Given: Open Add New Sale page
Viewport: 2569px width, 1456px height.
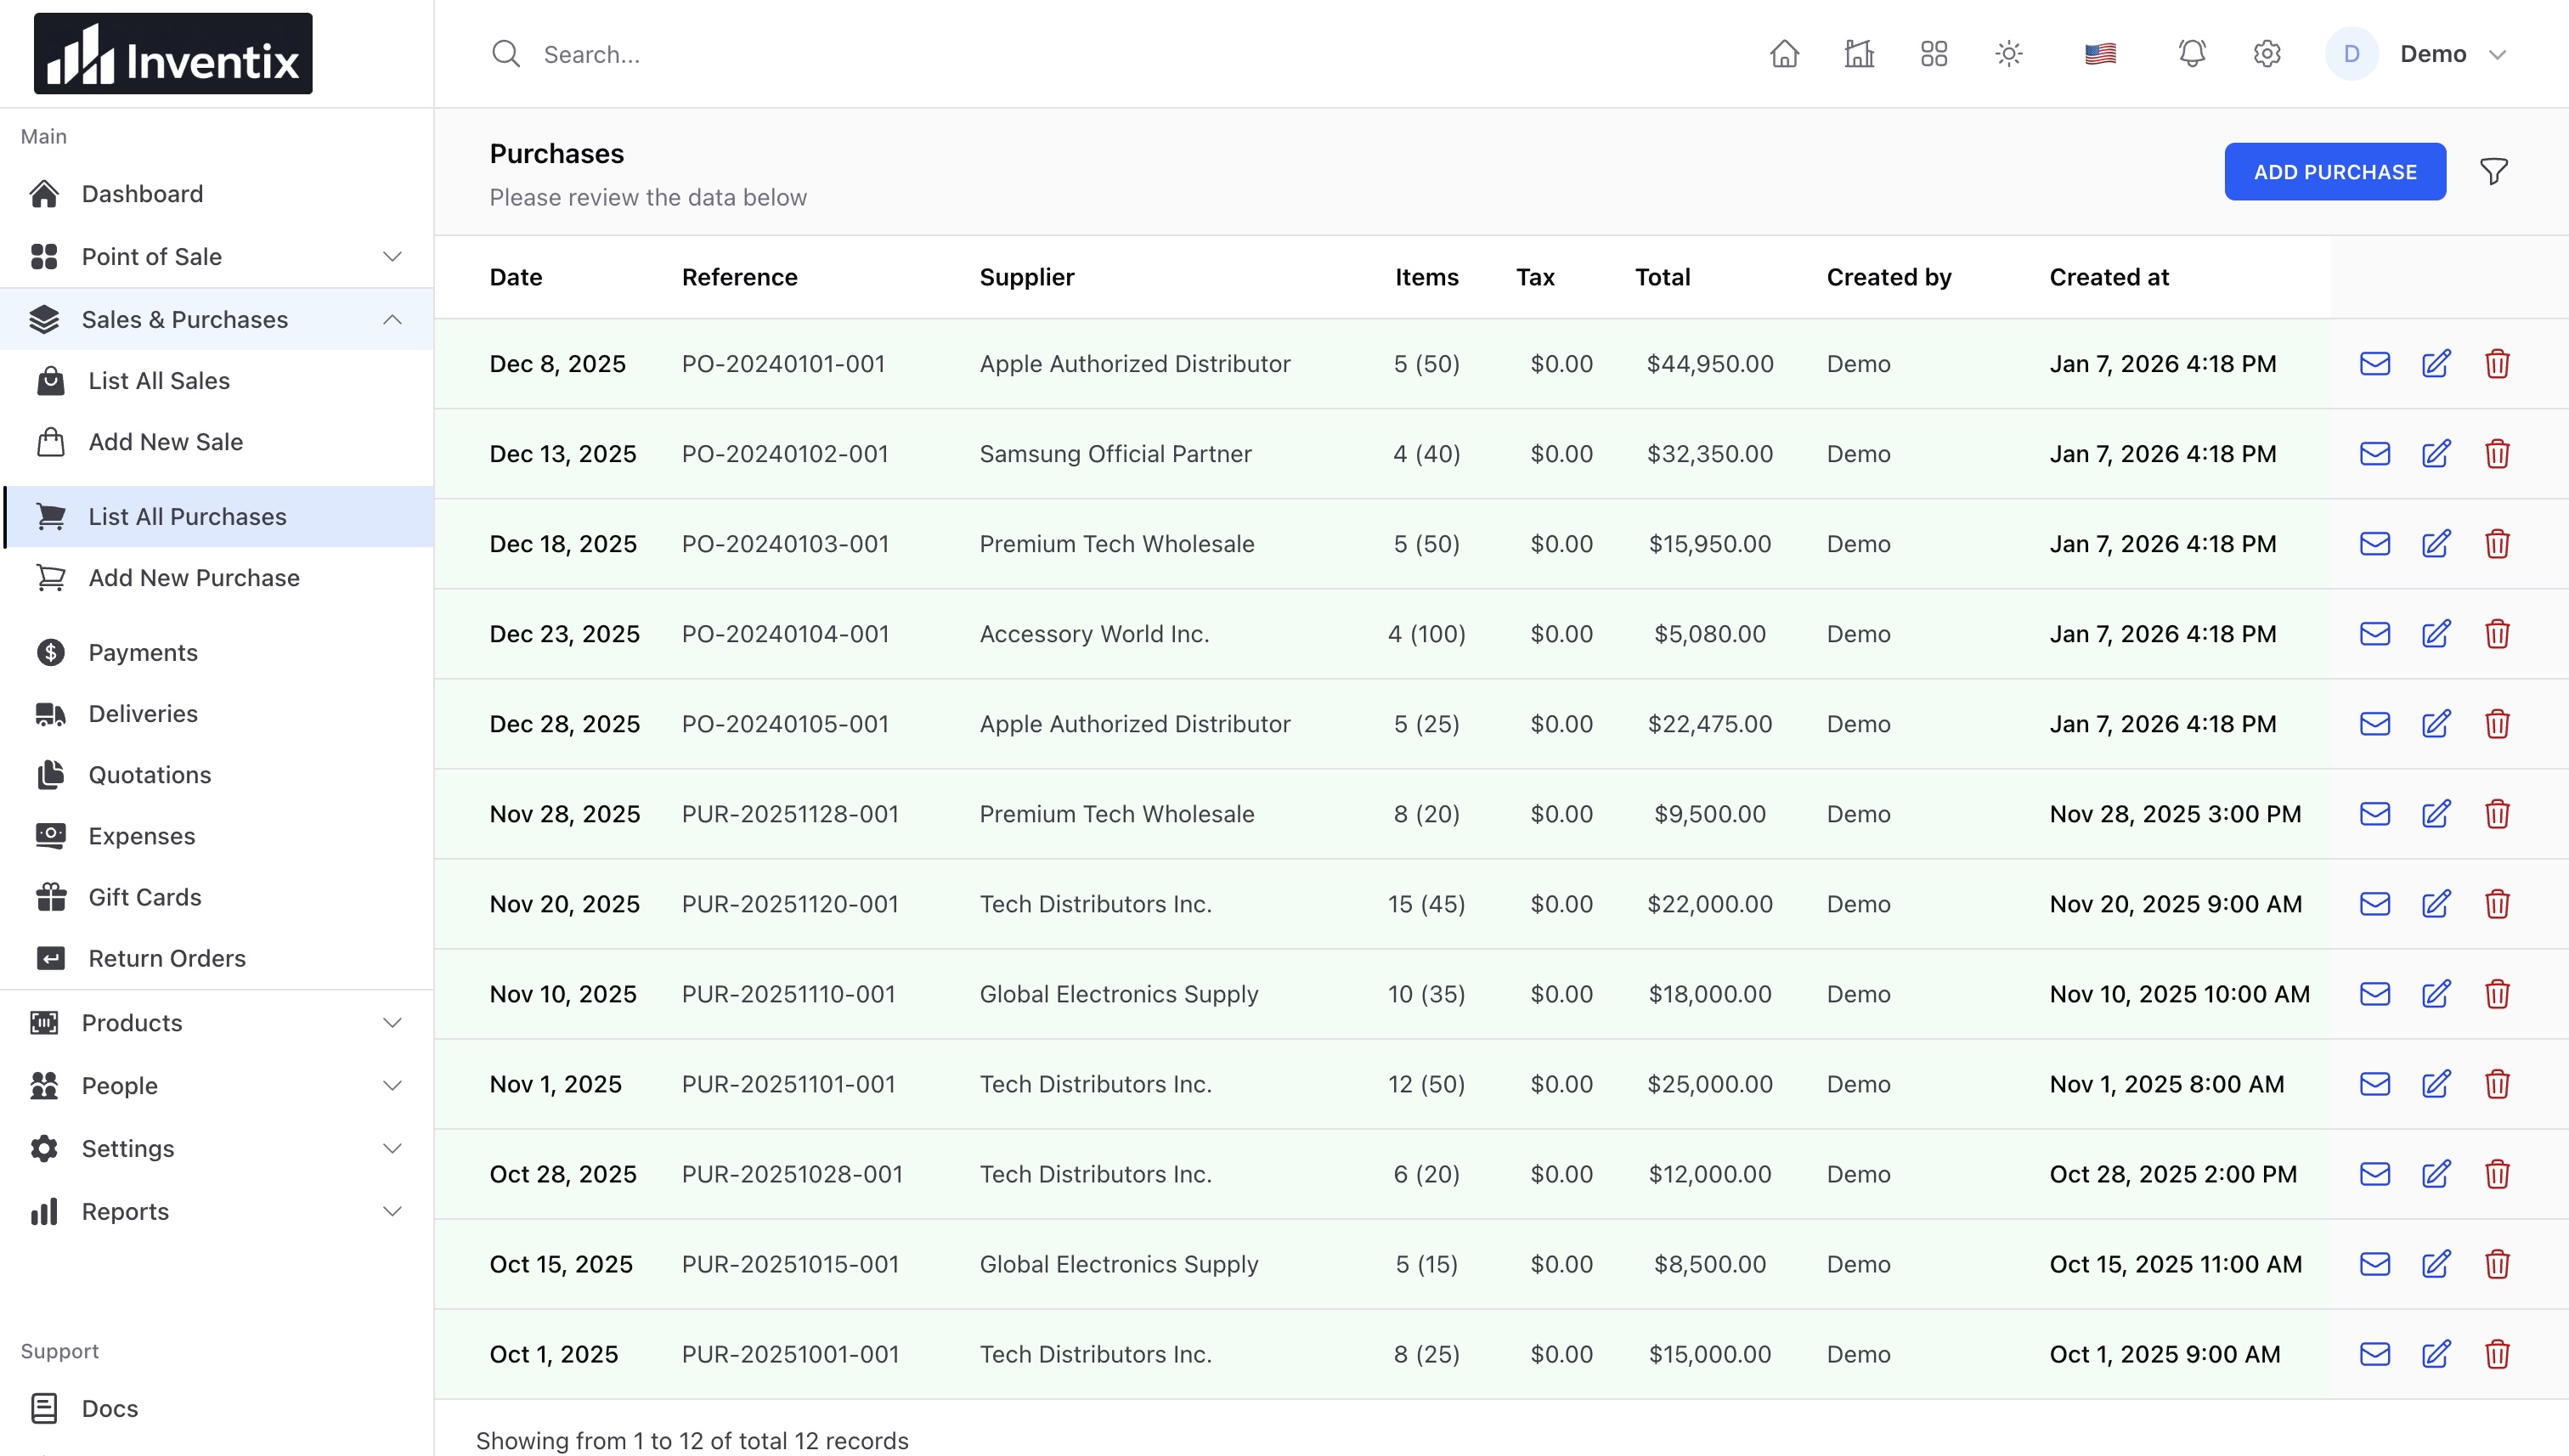Looking at the screenshot, I should click(x=216, y=442).
